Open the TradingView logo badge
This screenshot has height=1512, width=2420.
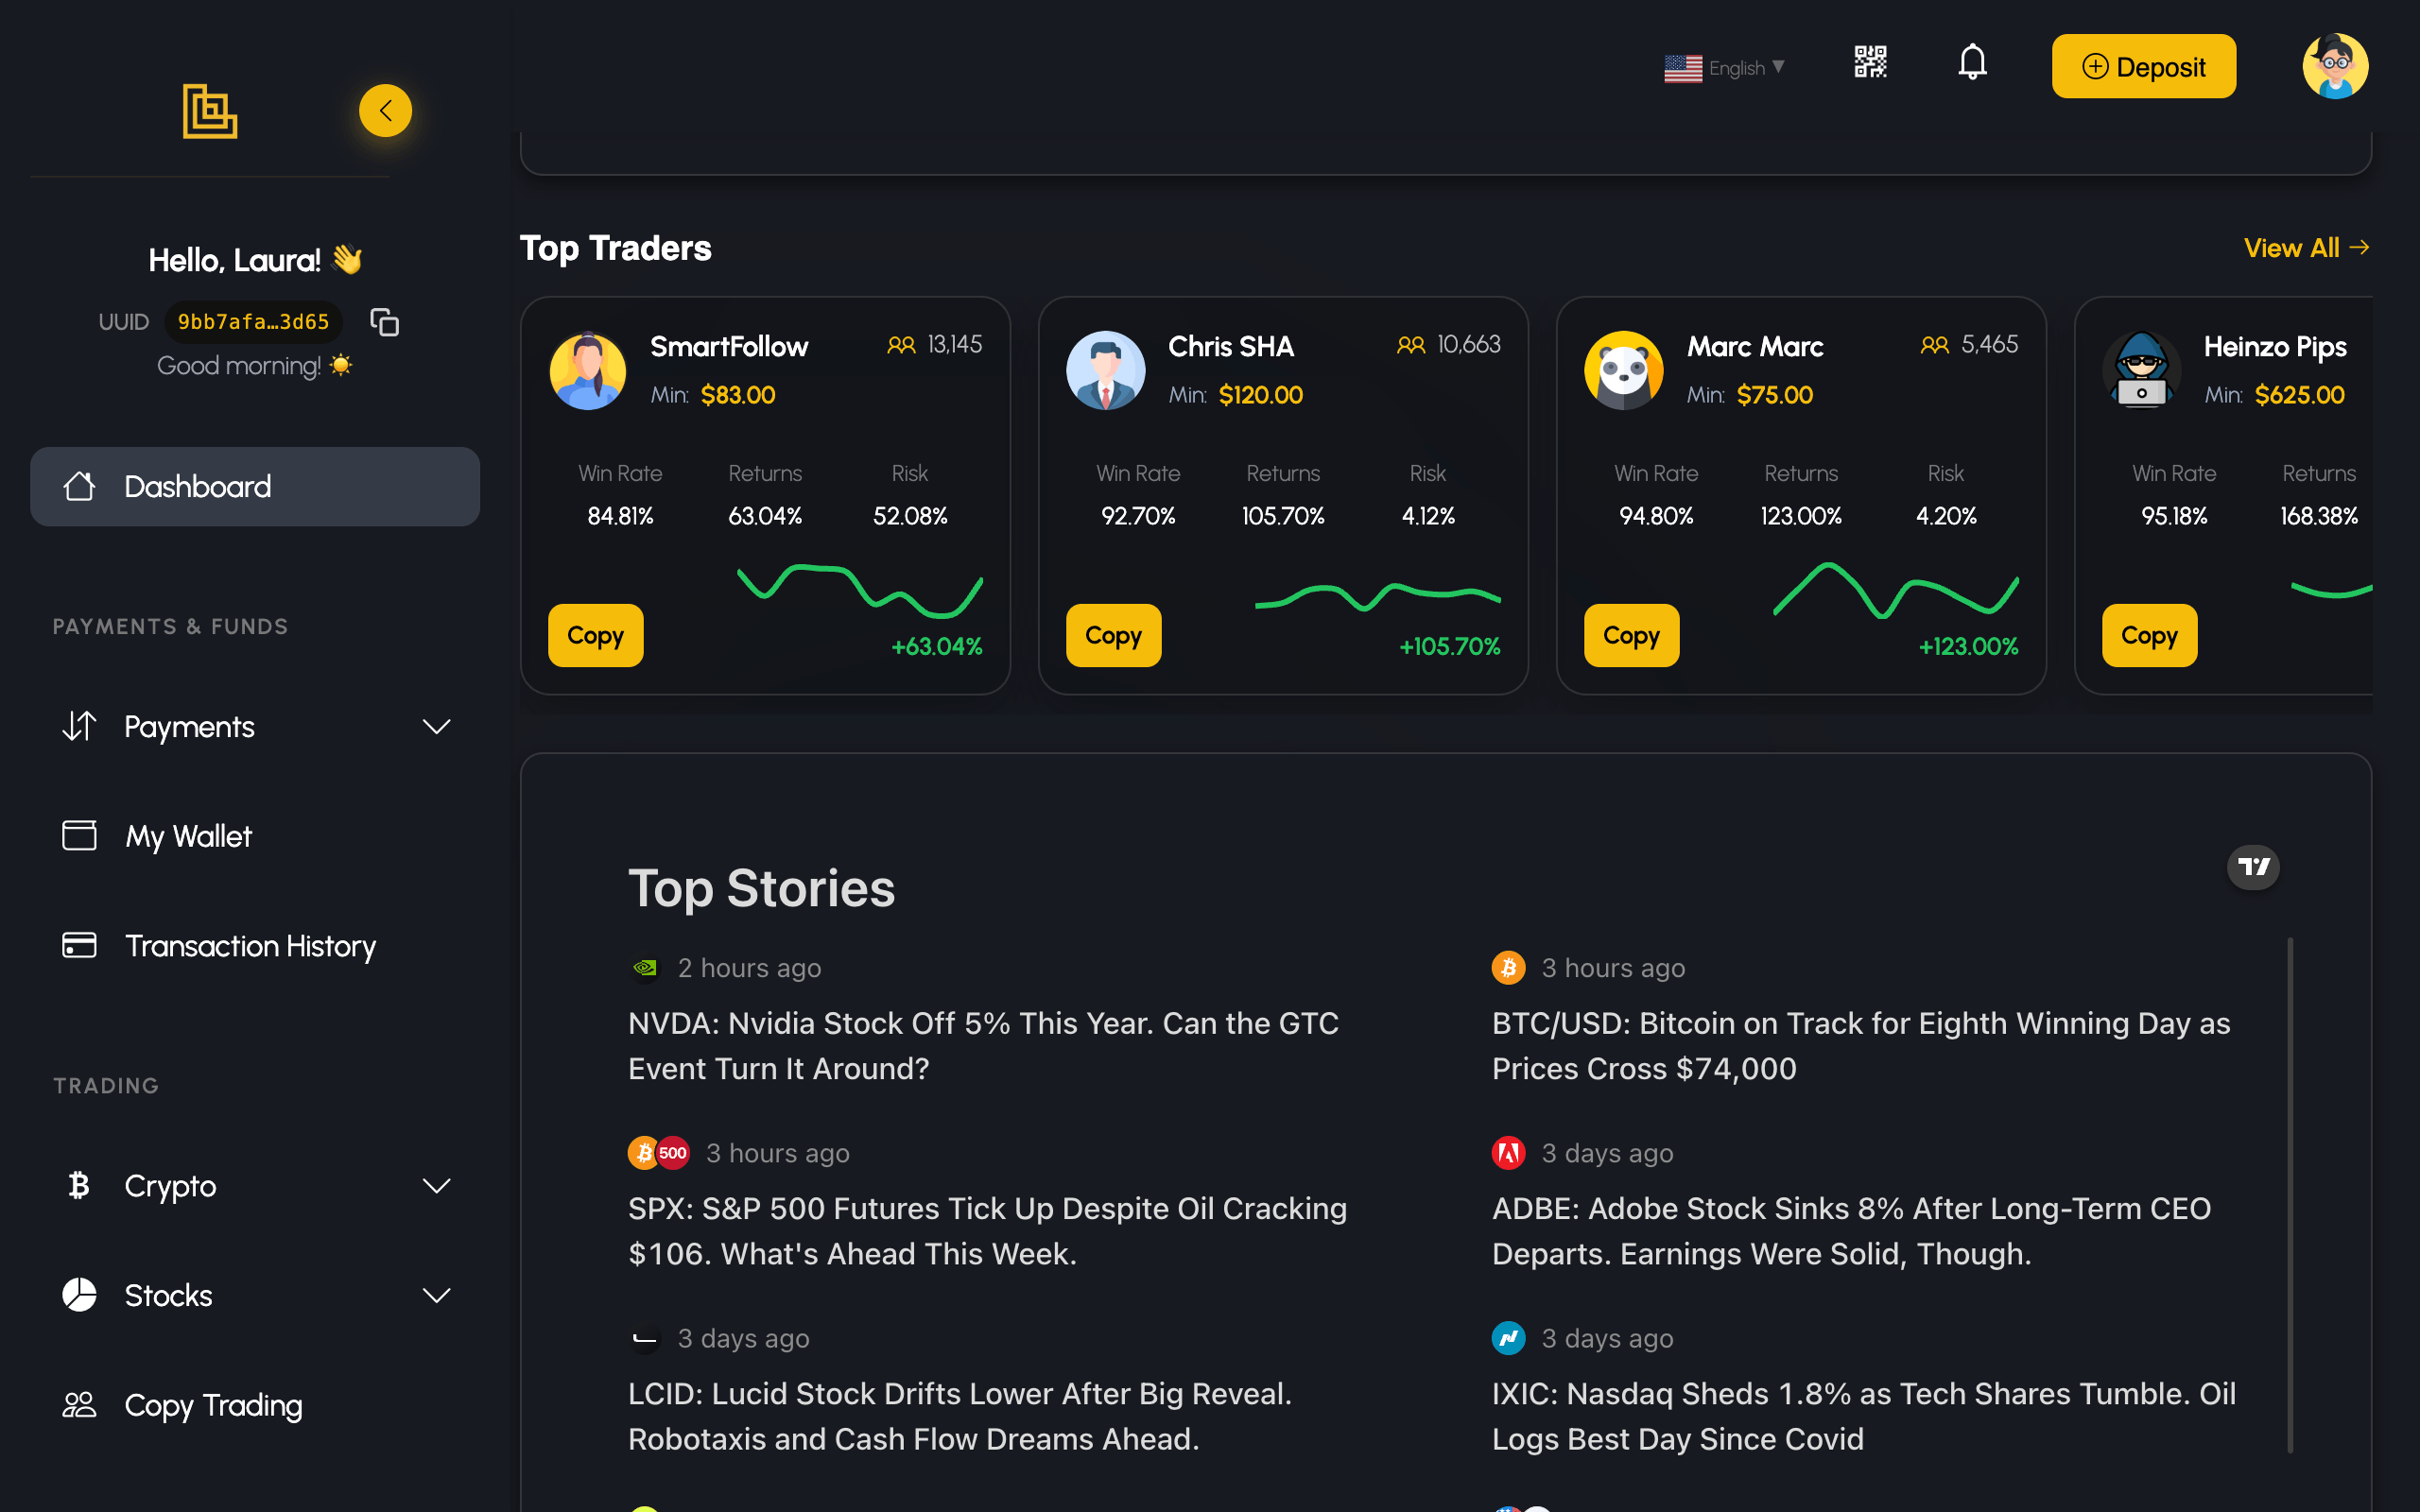(2253, 866)
